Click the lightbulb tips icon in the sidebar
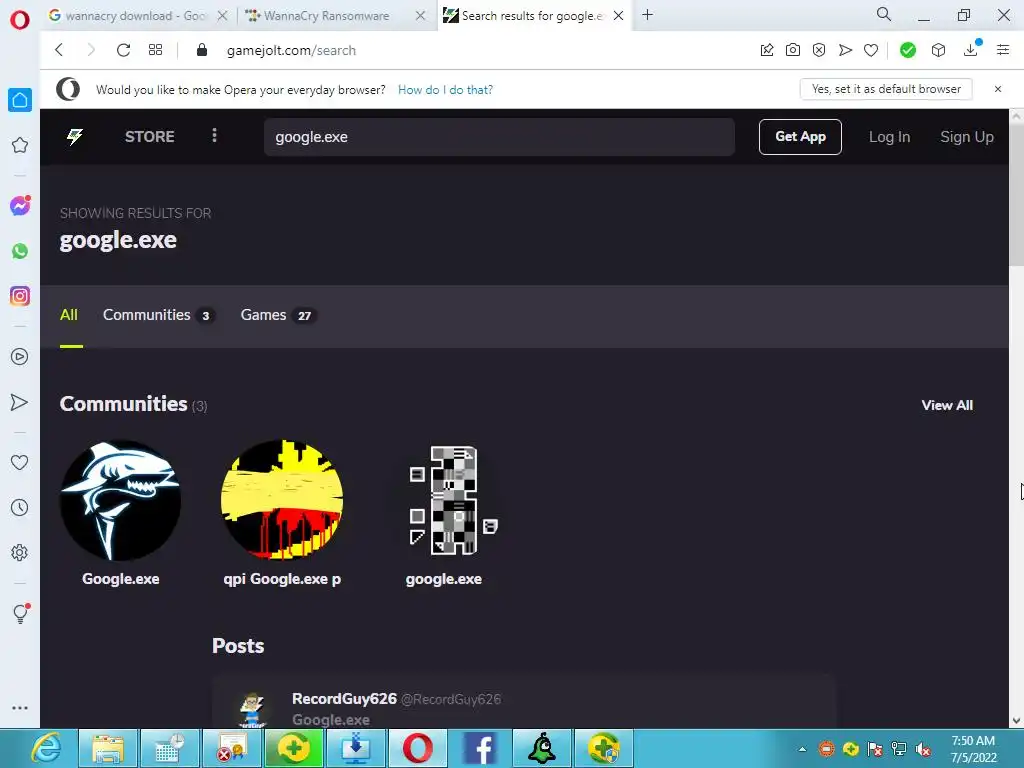The width and height of the screenshot is (1024, 768). (20, 613)
